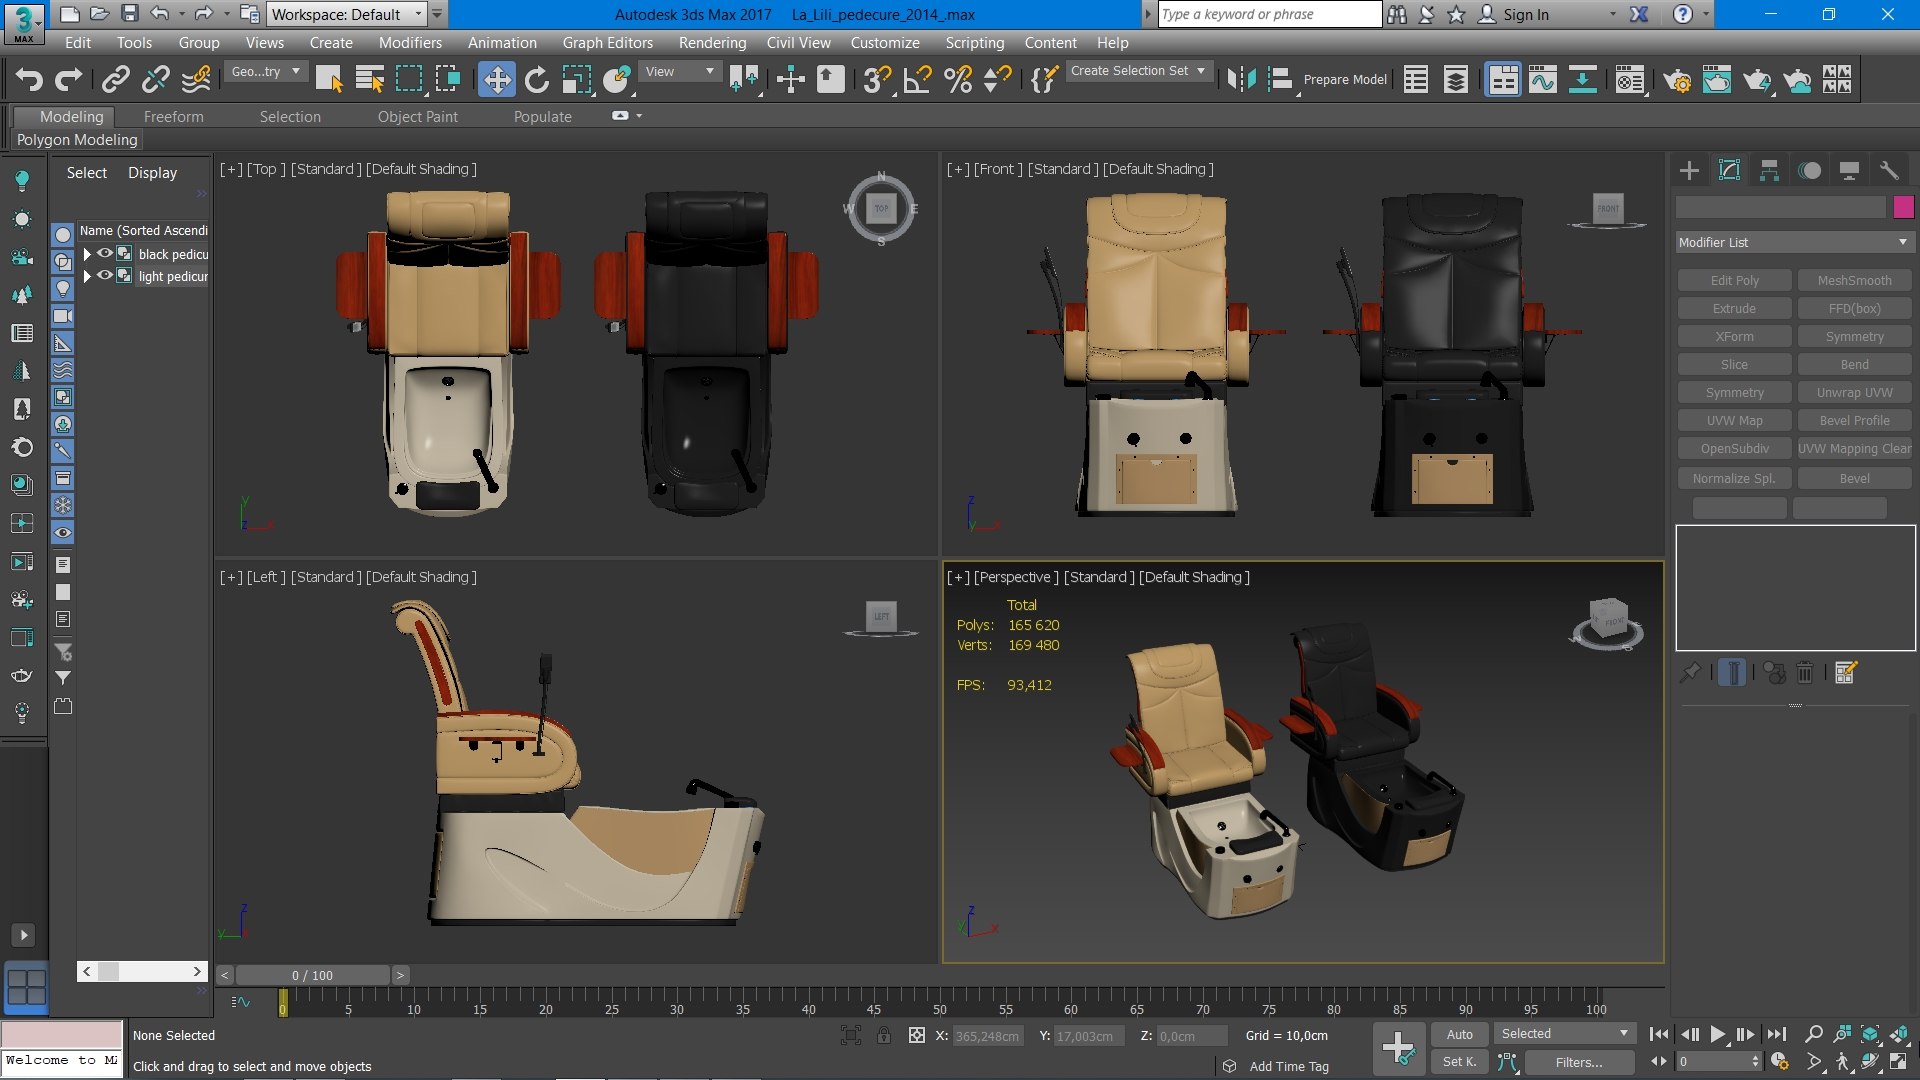
Task: Toggle visibility eye of black pedicure object
Action: [x=104, y=253]
